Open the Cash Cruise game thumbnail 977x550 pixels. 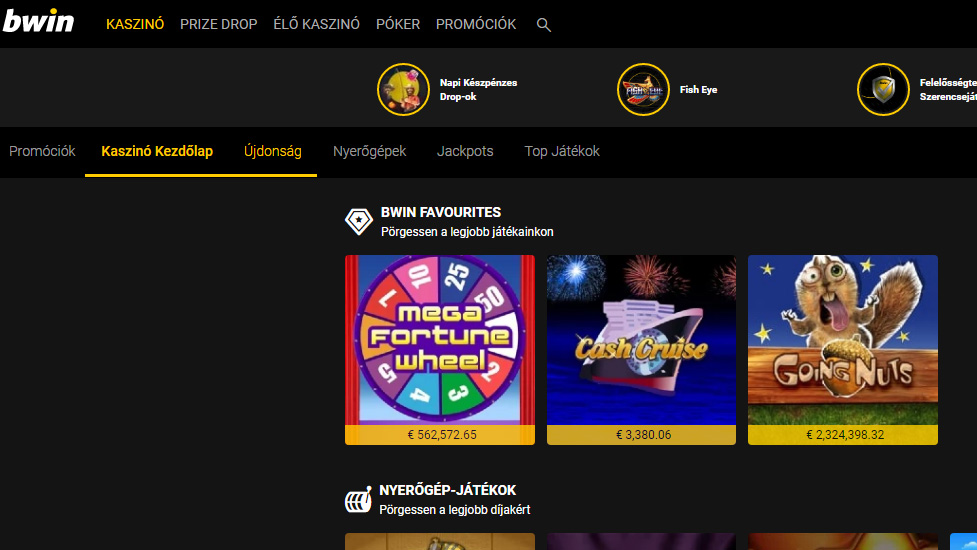click(x=641, y=340)
